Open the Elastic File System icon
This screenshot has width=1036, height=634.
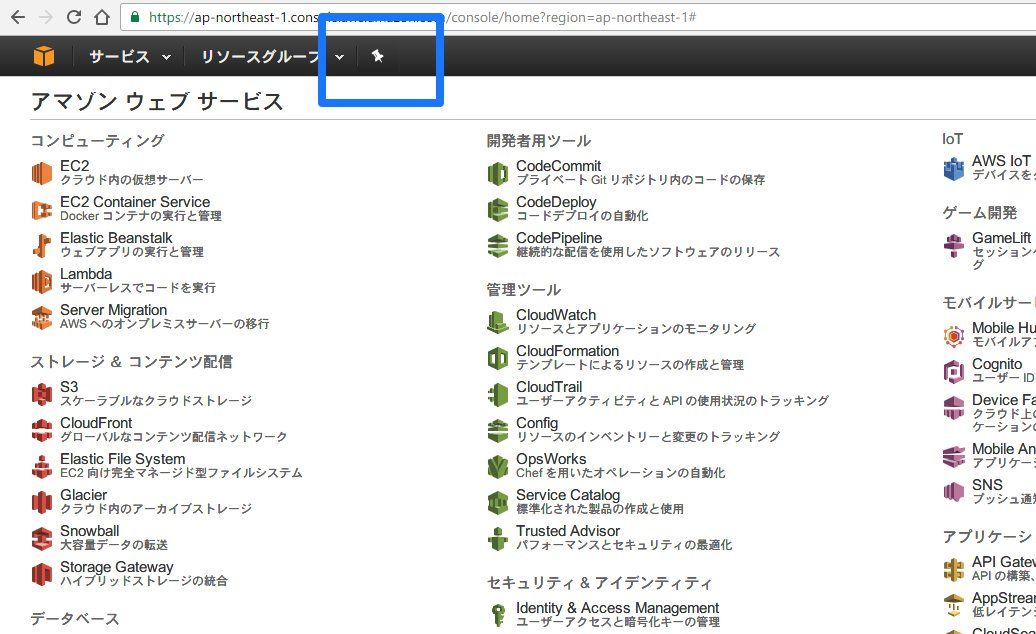pos(42,466)
